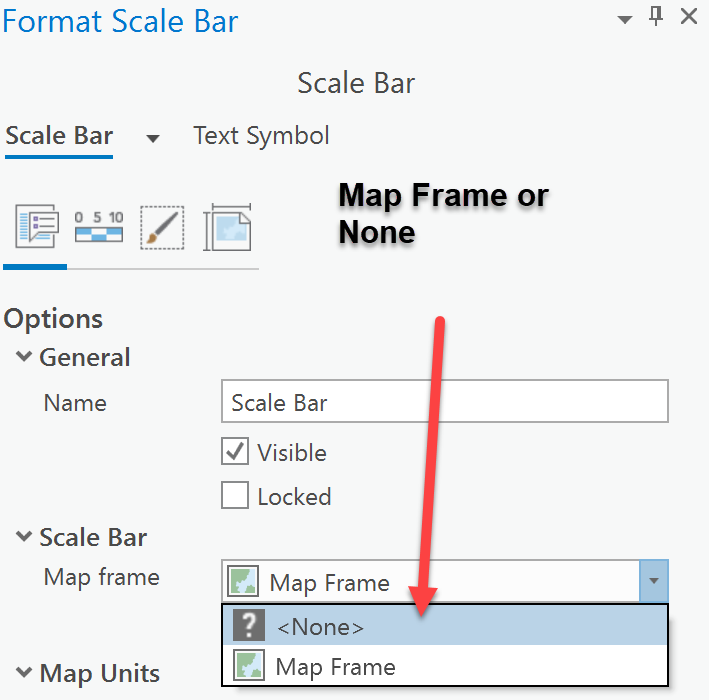
Task: Click the pane menu arrow in title bar
Action: pyautogui.click(x=625, y=19)
